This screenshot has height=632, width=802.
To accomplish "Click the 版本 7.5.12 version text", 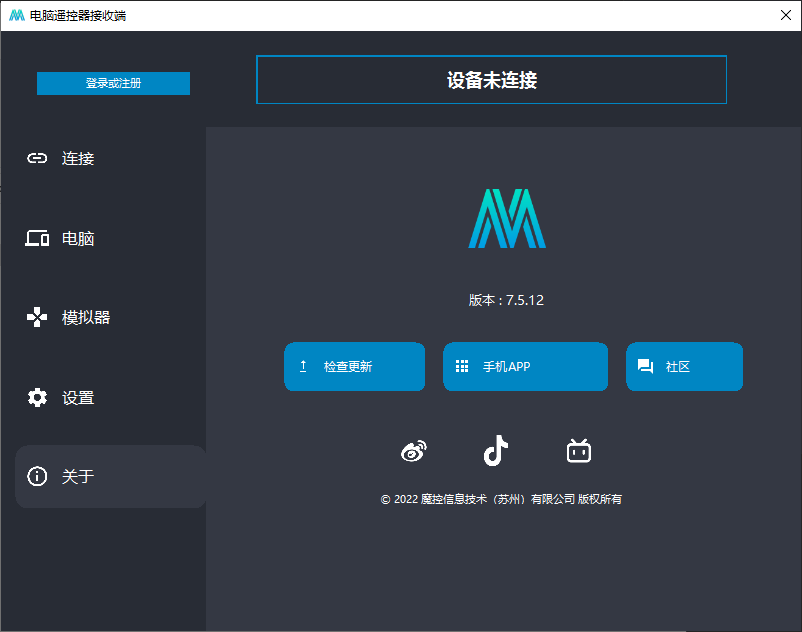I will pos(506,300).
